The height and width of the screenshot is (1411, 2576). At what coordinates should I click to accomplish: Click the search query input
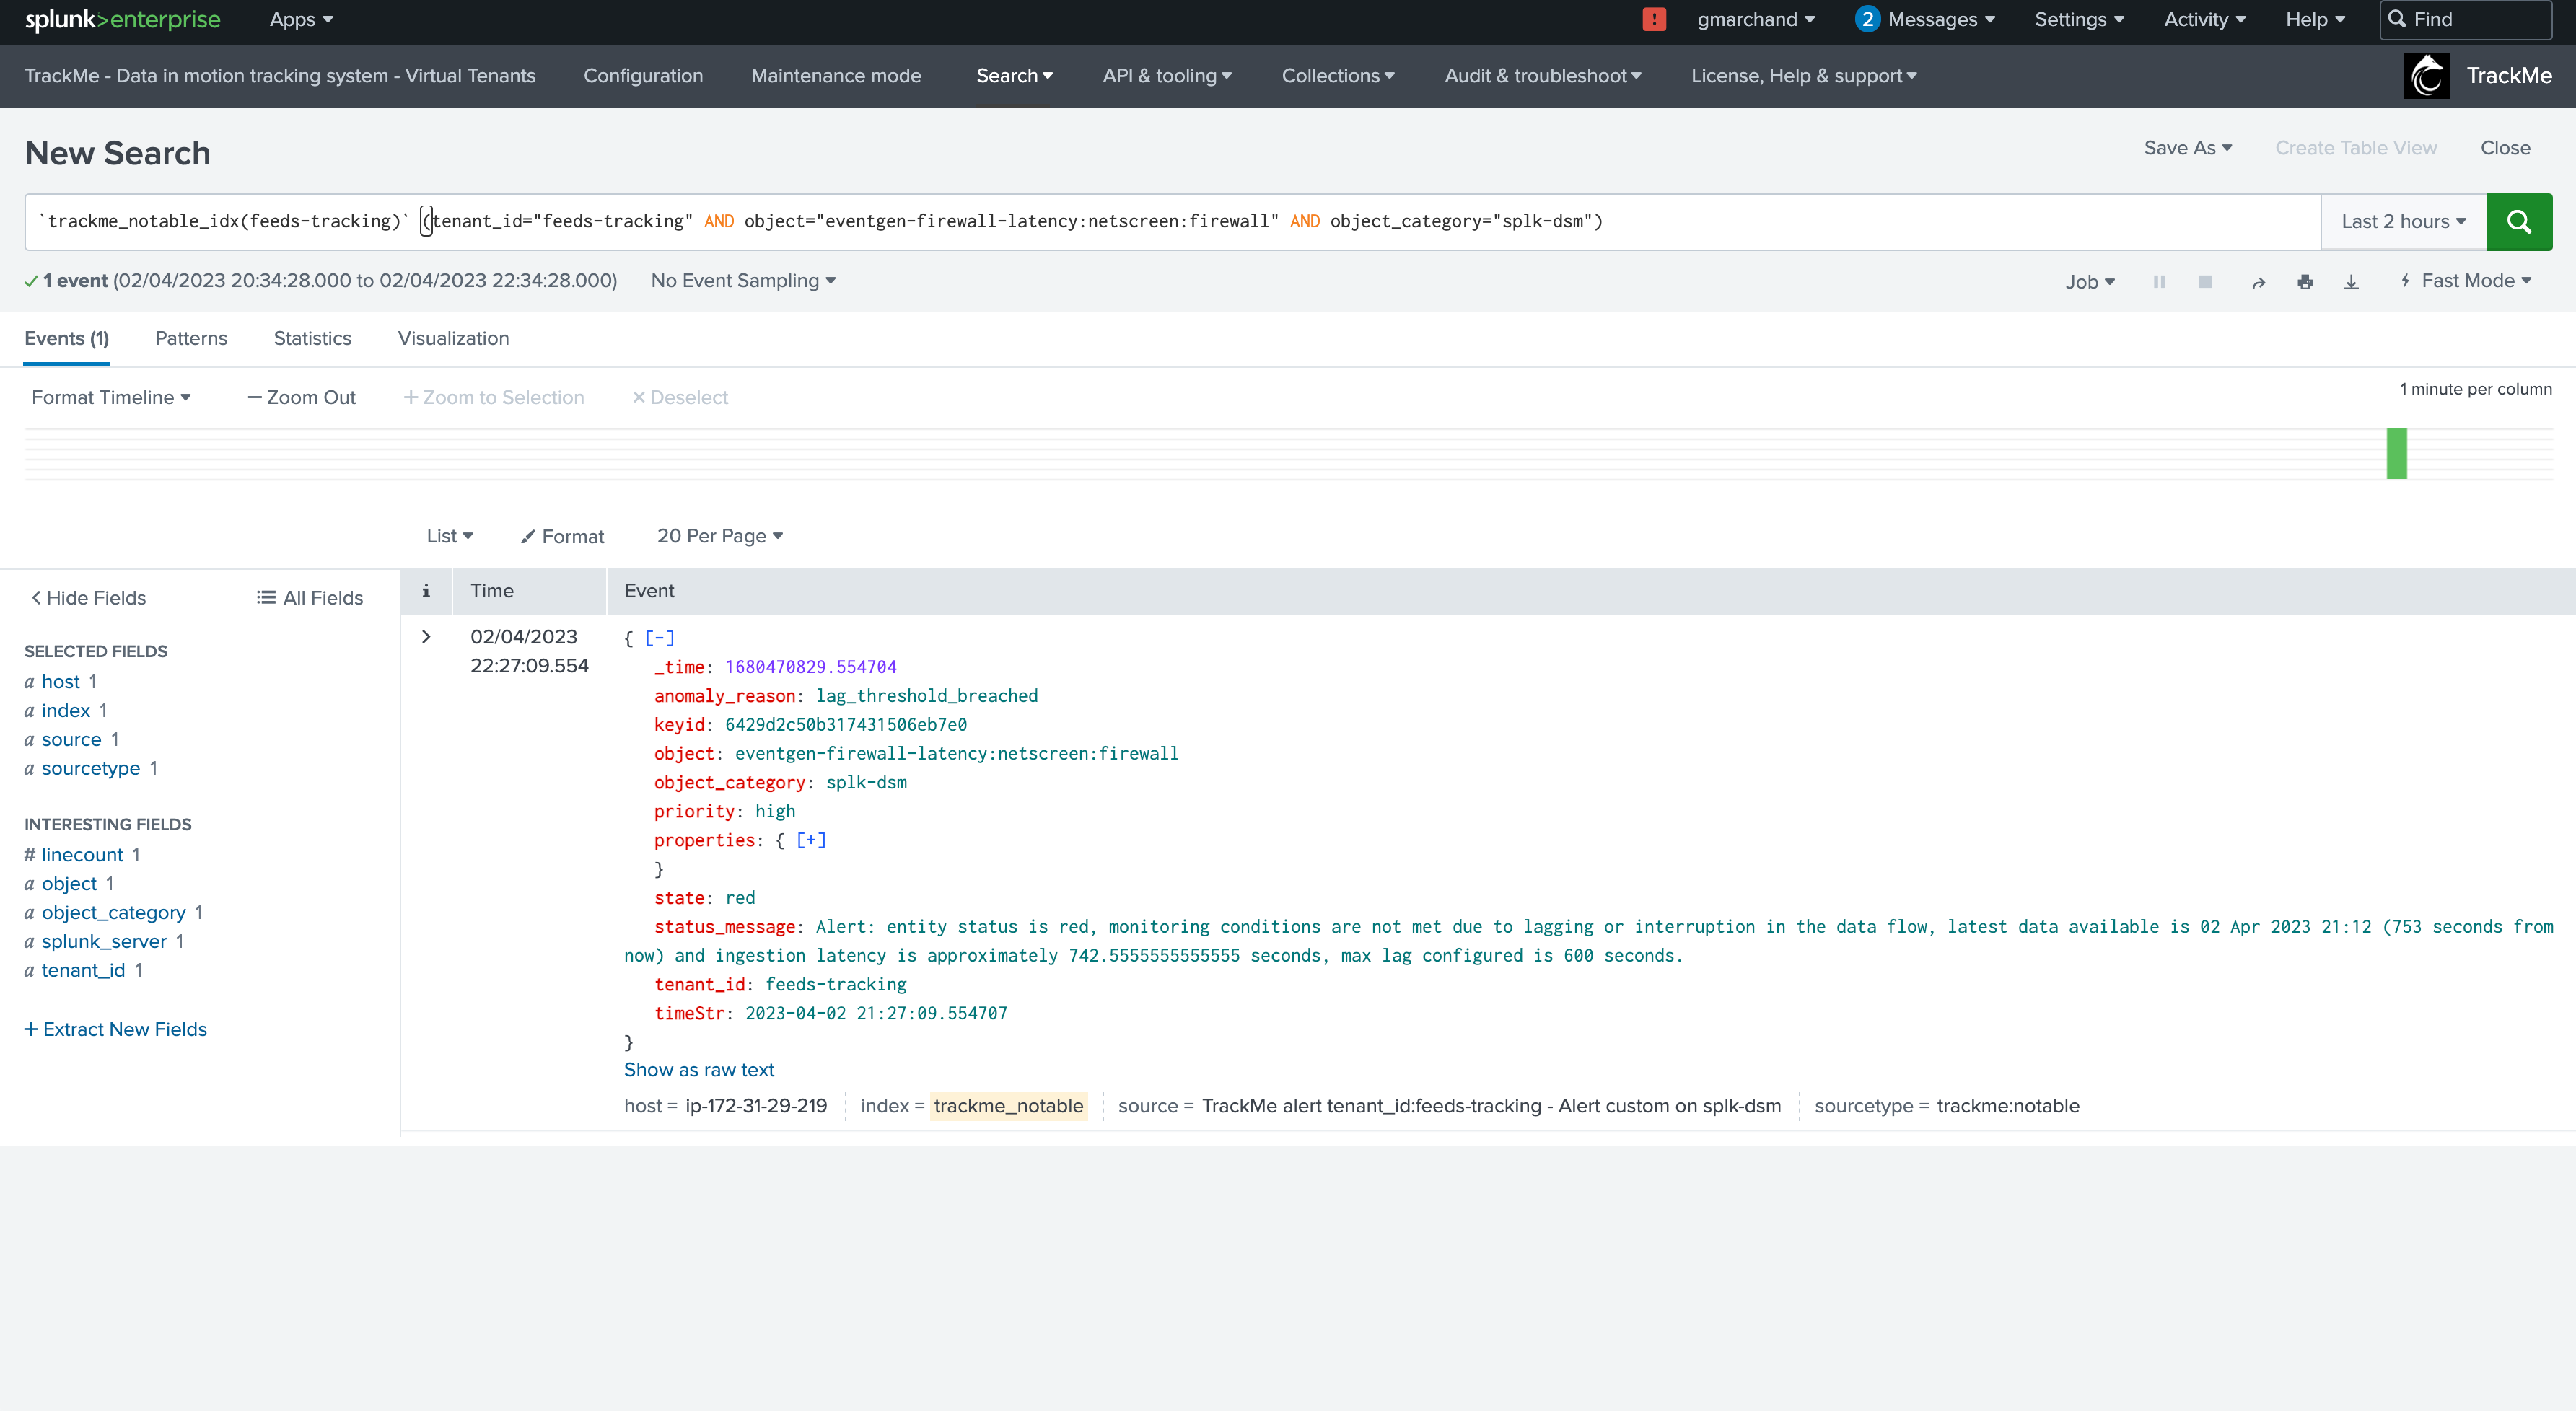[x=1172, y=221]
